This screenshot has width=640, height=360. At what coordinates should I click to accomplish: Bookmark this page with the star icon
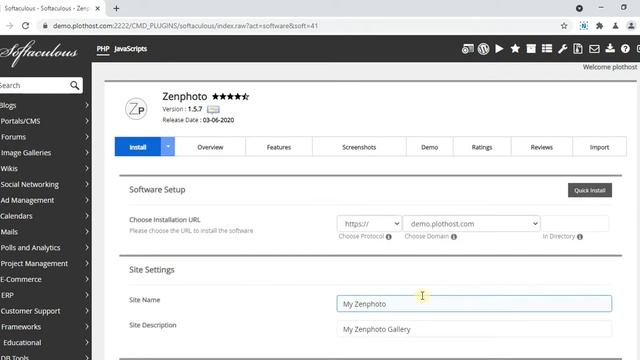click(564, 26)
